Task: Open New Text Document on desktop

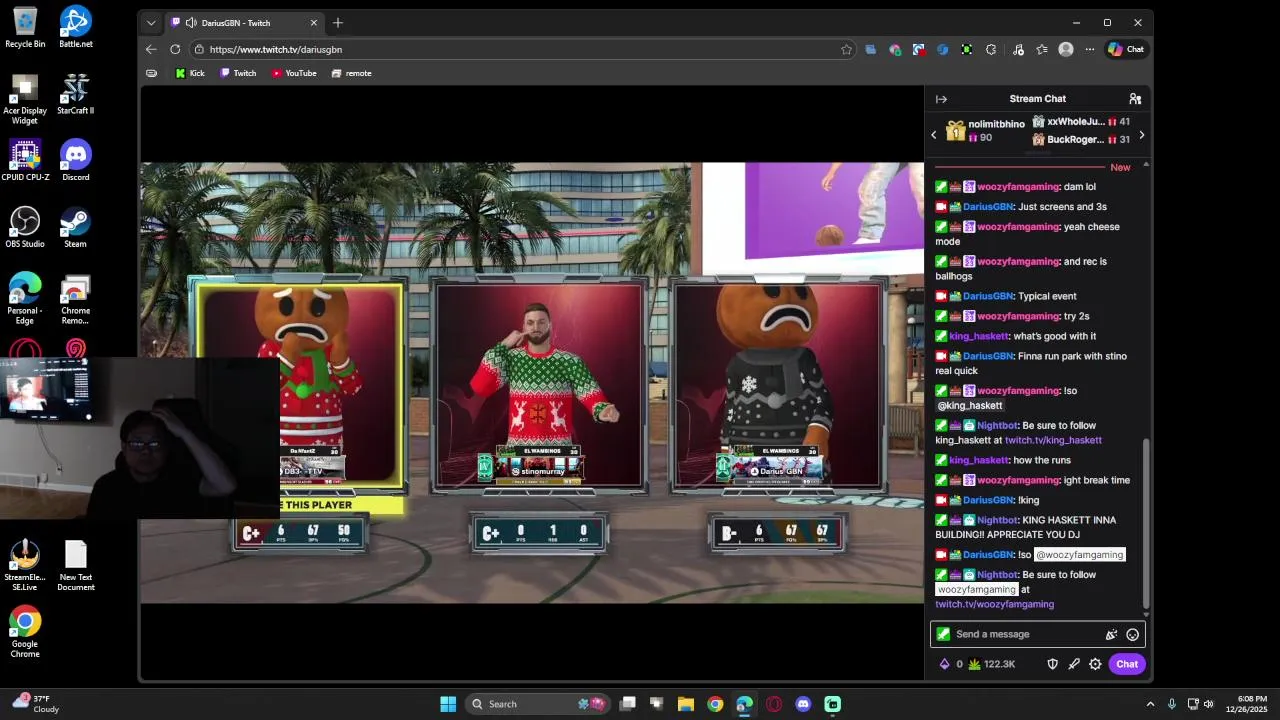Action: 75,566
